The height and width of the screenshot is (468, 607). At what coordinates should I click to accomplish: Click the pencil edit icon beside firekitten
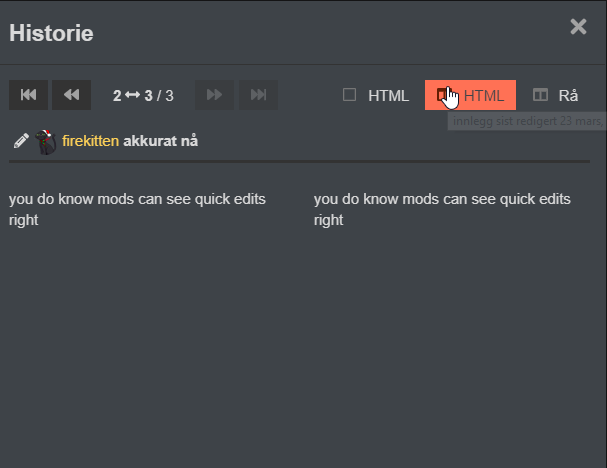point(20,141)
